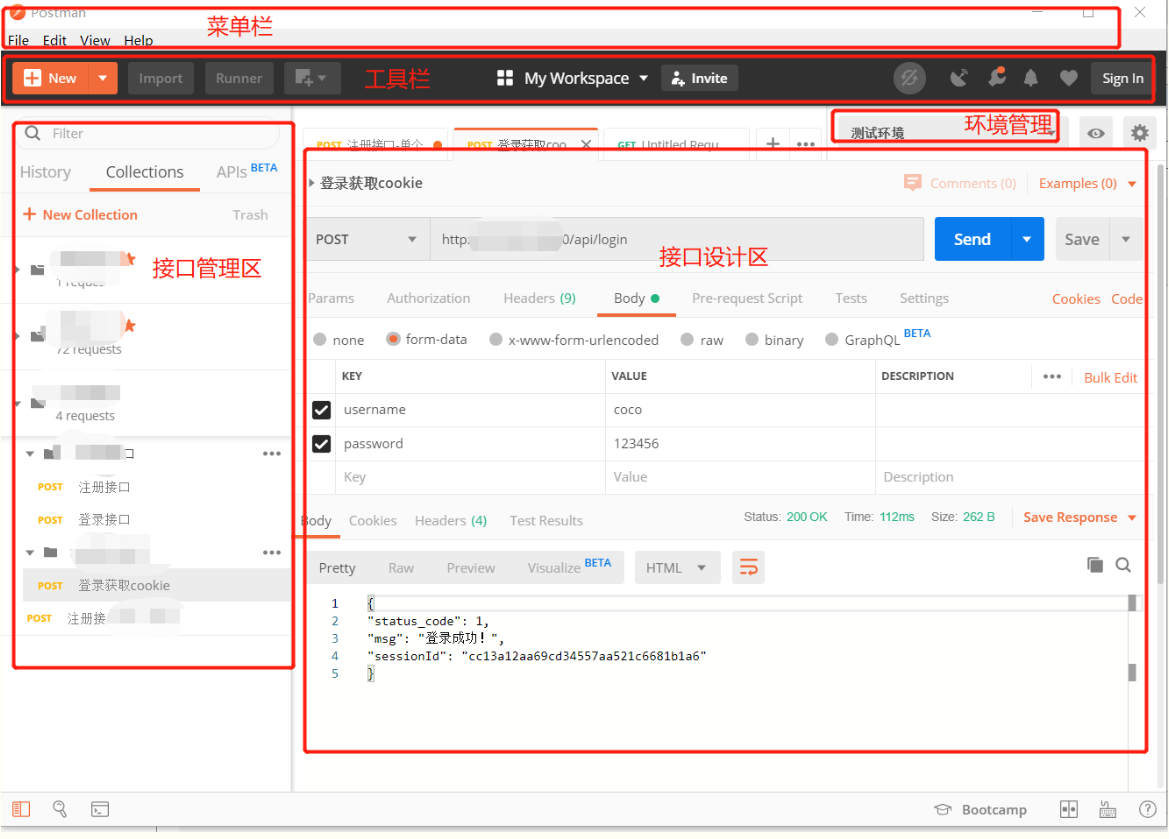Open the notifications bell icon
Screen dimensions: 1169x839
click(1030, 78)
